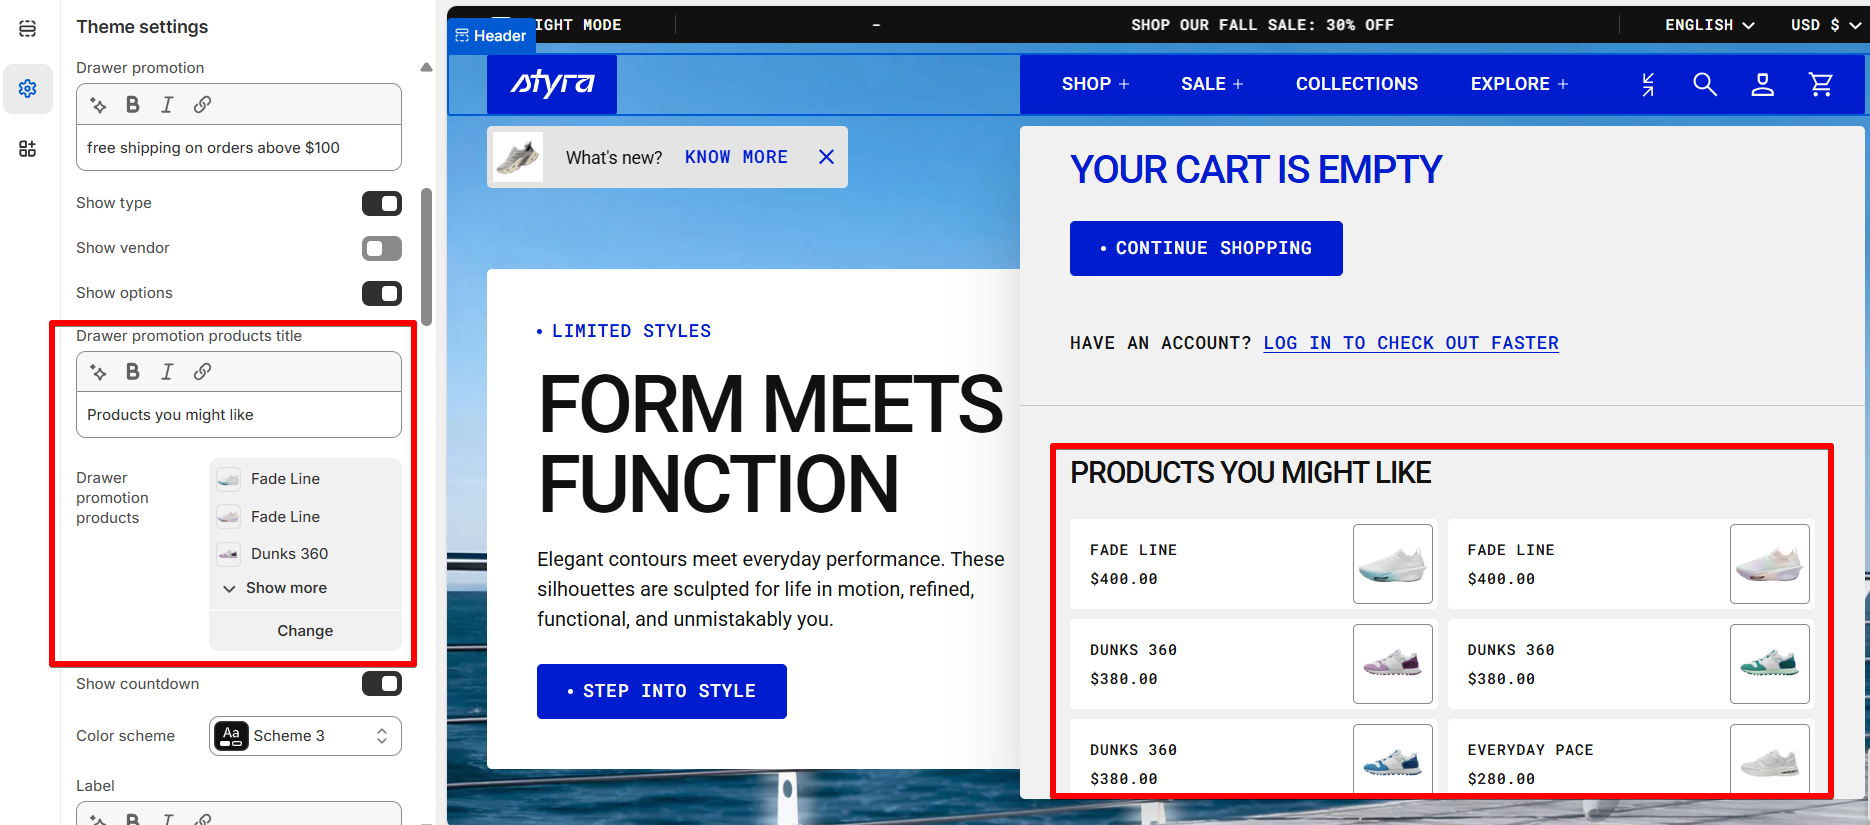Viewport: 1870px width, 825px height.
Task: Apply italic in Drawer promotion editor
Action: pyautogui.click(x=167, y=105)
